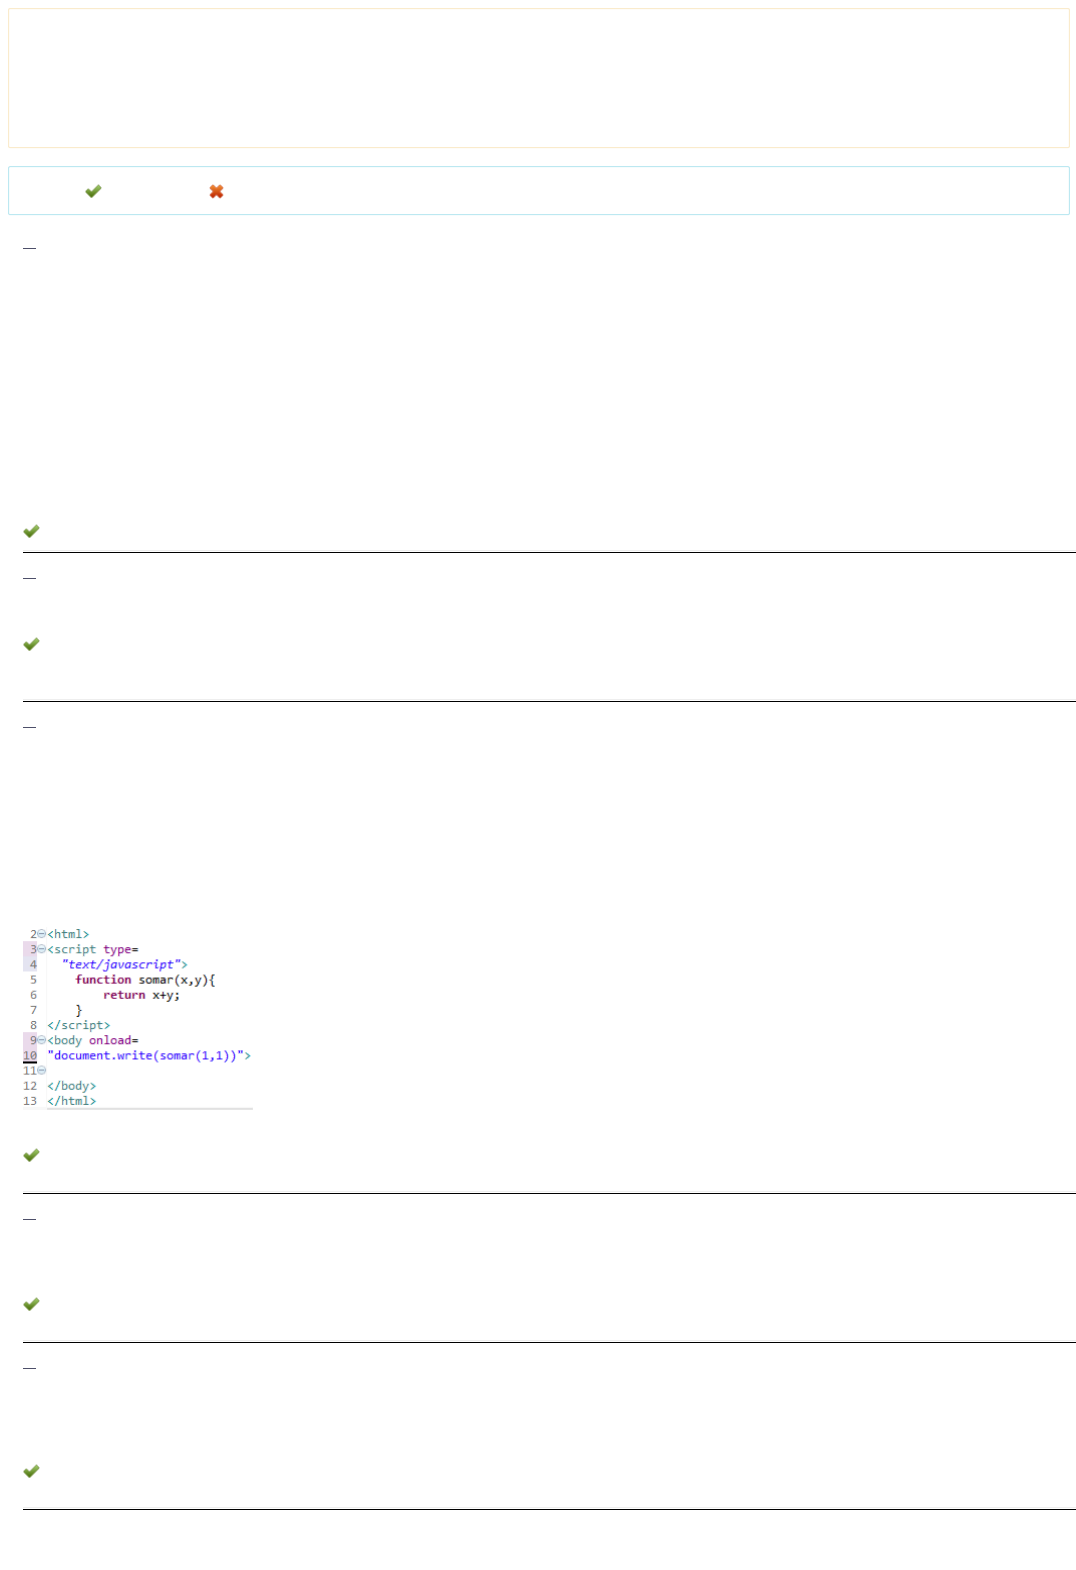This screenshot has height=1570, width=1076.
Task: Click inside the empty yellow-bordered notice box
Action: 538,78
